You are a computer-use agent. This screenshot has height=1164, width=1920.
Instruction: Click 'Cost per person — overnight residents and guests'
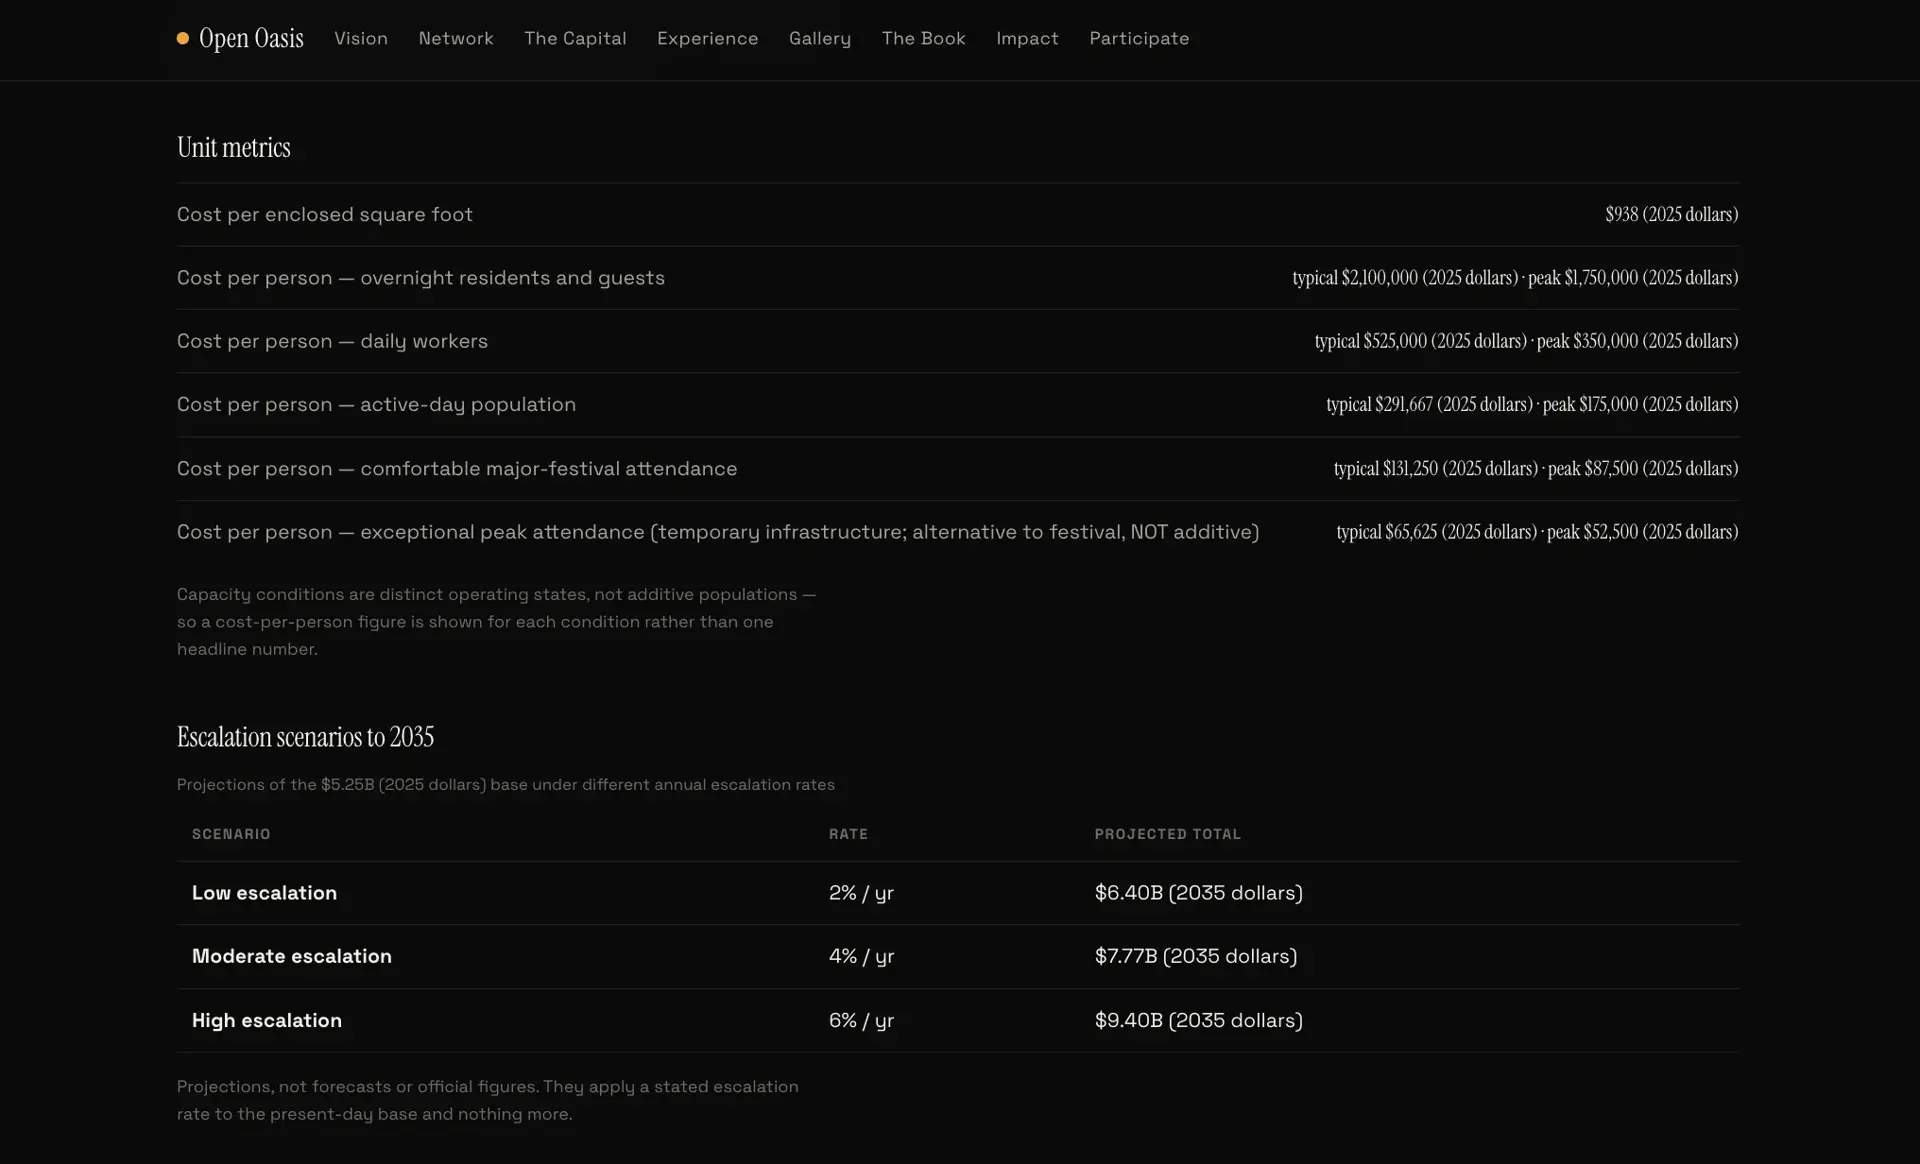click(x=421, y=277)
